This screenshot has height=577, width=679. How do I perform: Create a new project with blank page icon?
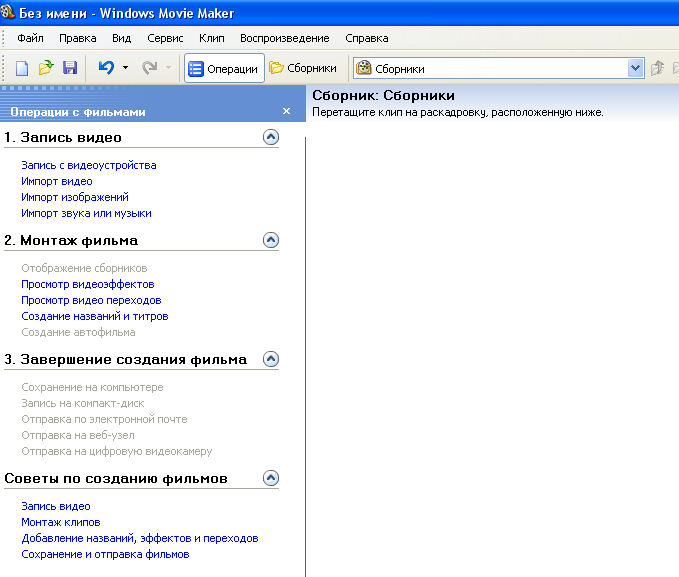point(22,68)
